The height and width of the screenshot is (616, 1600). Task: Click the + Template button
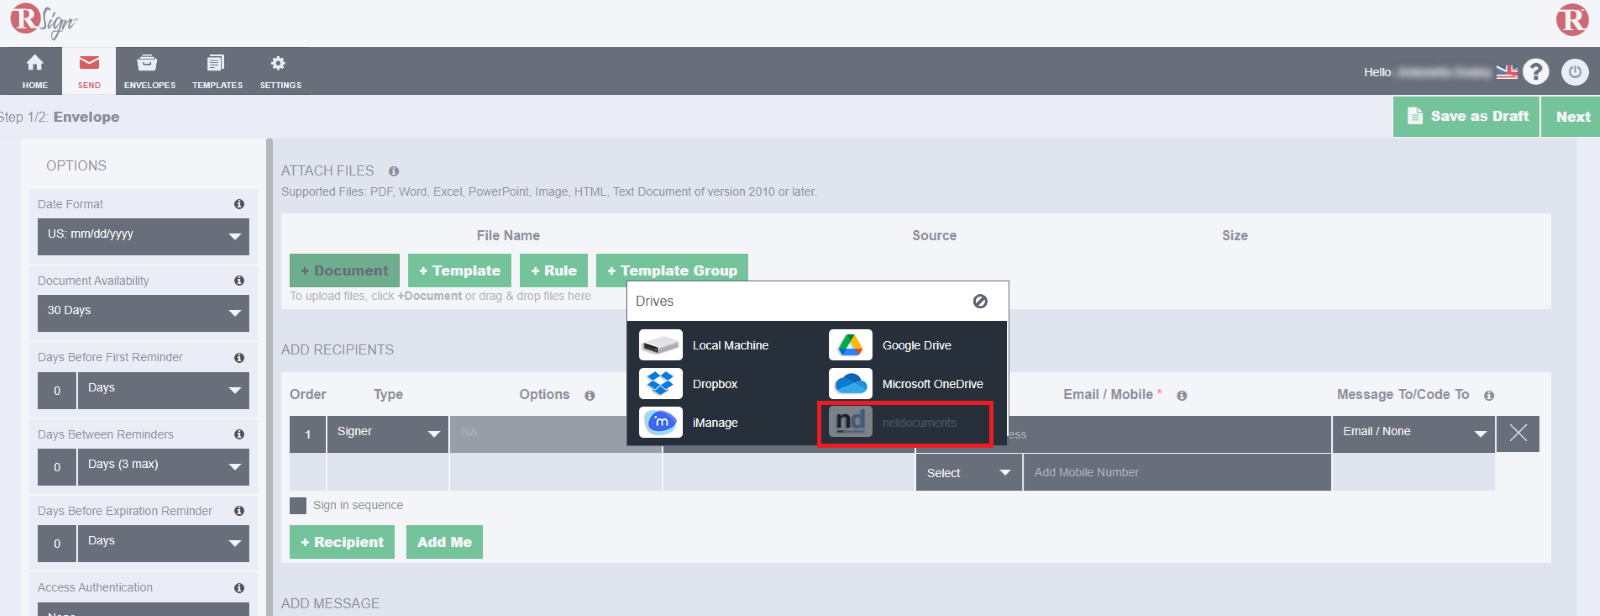pos(460,271)
